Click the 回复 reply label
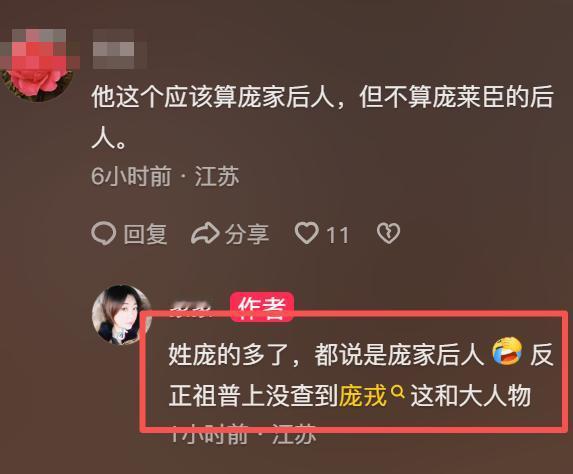This screenshot has height=474, width=573. [x=145, y=234]
